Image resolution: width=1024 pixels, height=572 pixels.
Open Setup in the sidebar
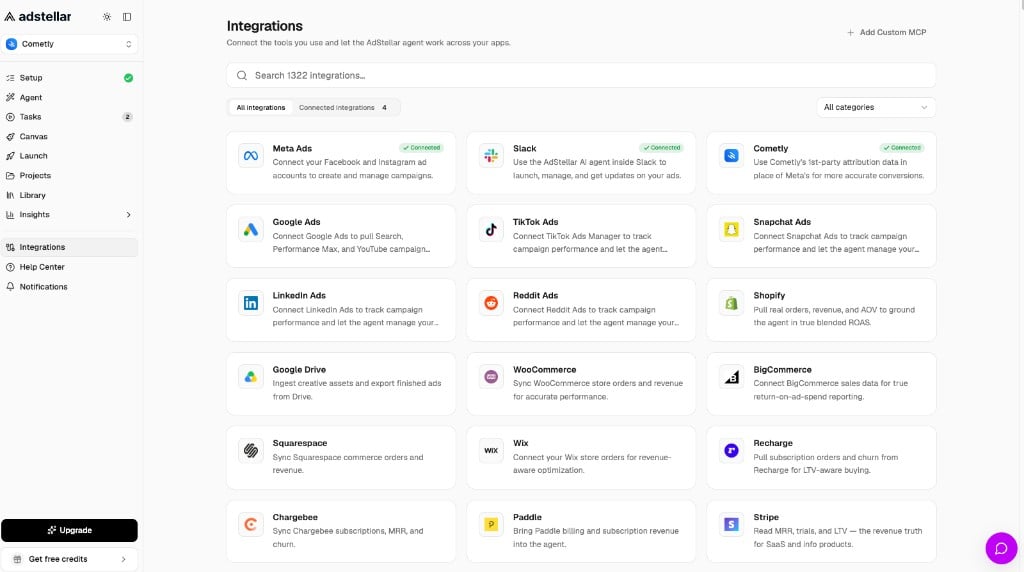click(69, 78)
